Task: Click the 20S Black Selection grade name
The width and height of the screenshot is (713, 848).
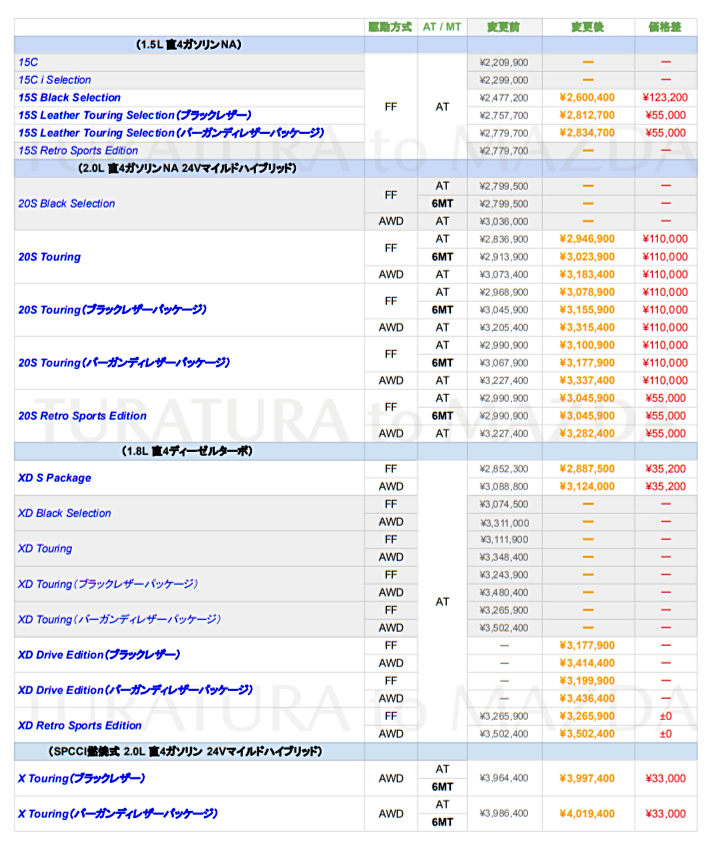Action: click(x=67, y=204)
